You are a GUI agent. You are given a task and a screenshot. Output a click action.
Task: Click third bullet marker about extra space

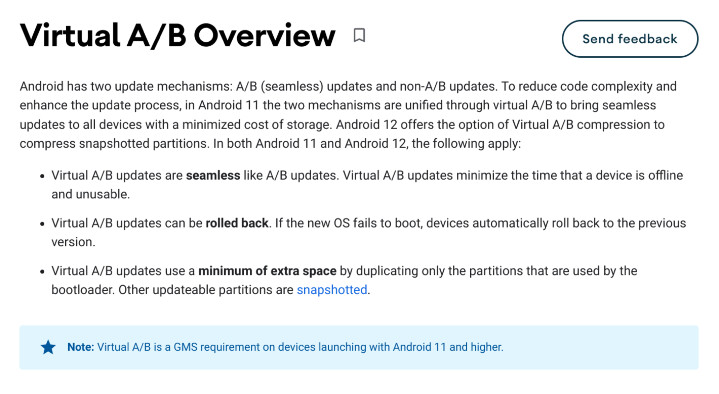coord(42,272)
